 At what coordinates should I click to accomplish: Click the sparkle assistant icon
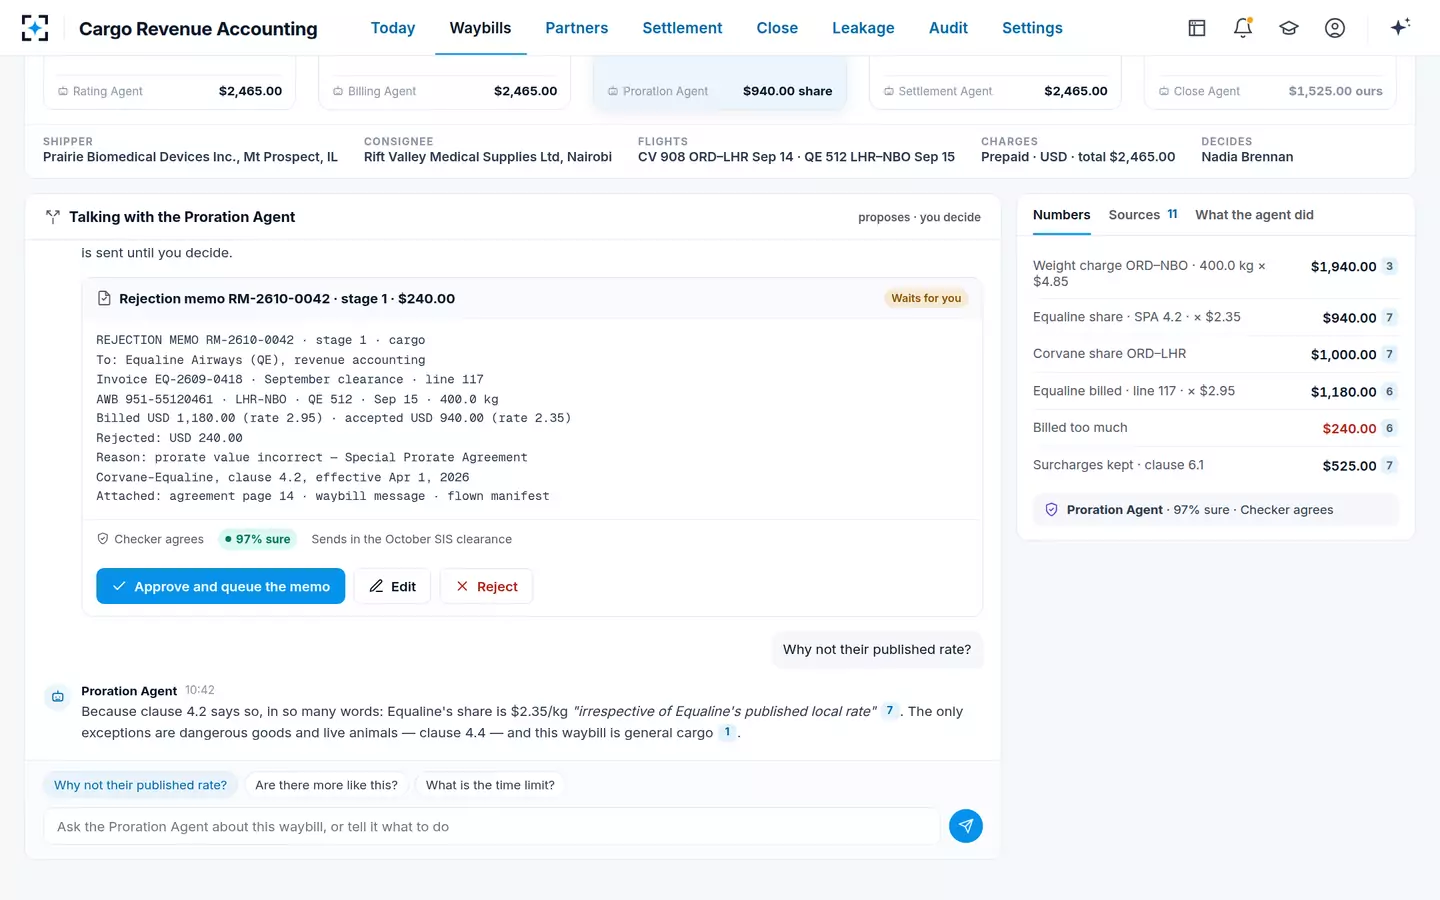[1400, 27]
